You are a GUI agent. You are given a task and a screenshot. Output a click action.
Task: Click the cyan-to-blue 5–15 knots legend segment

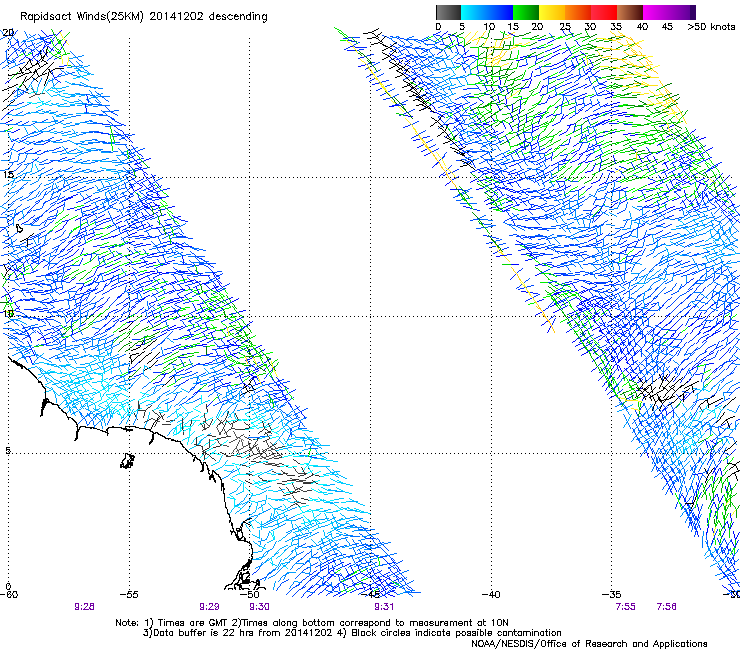coord(487,12)
